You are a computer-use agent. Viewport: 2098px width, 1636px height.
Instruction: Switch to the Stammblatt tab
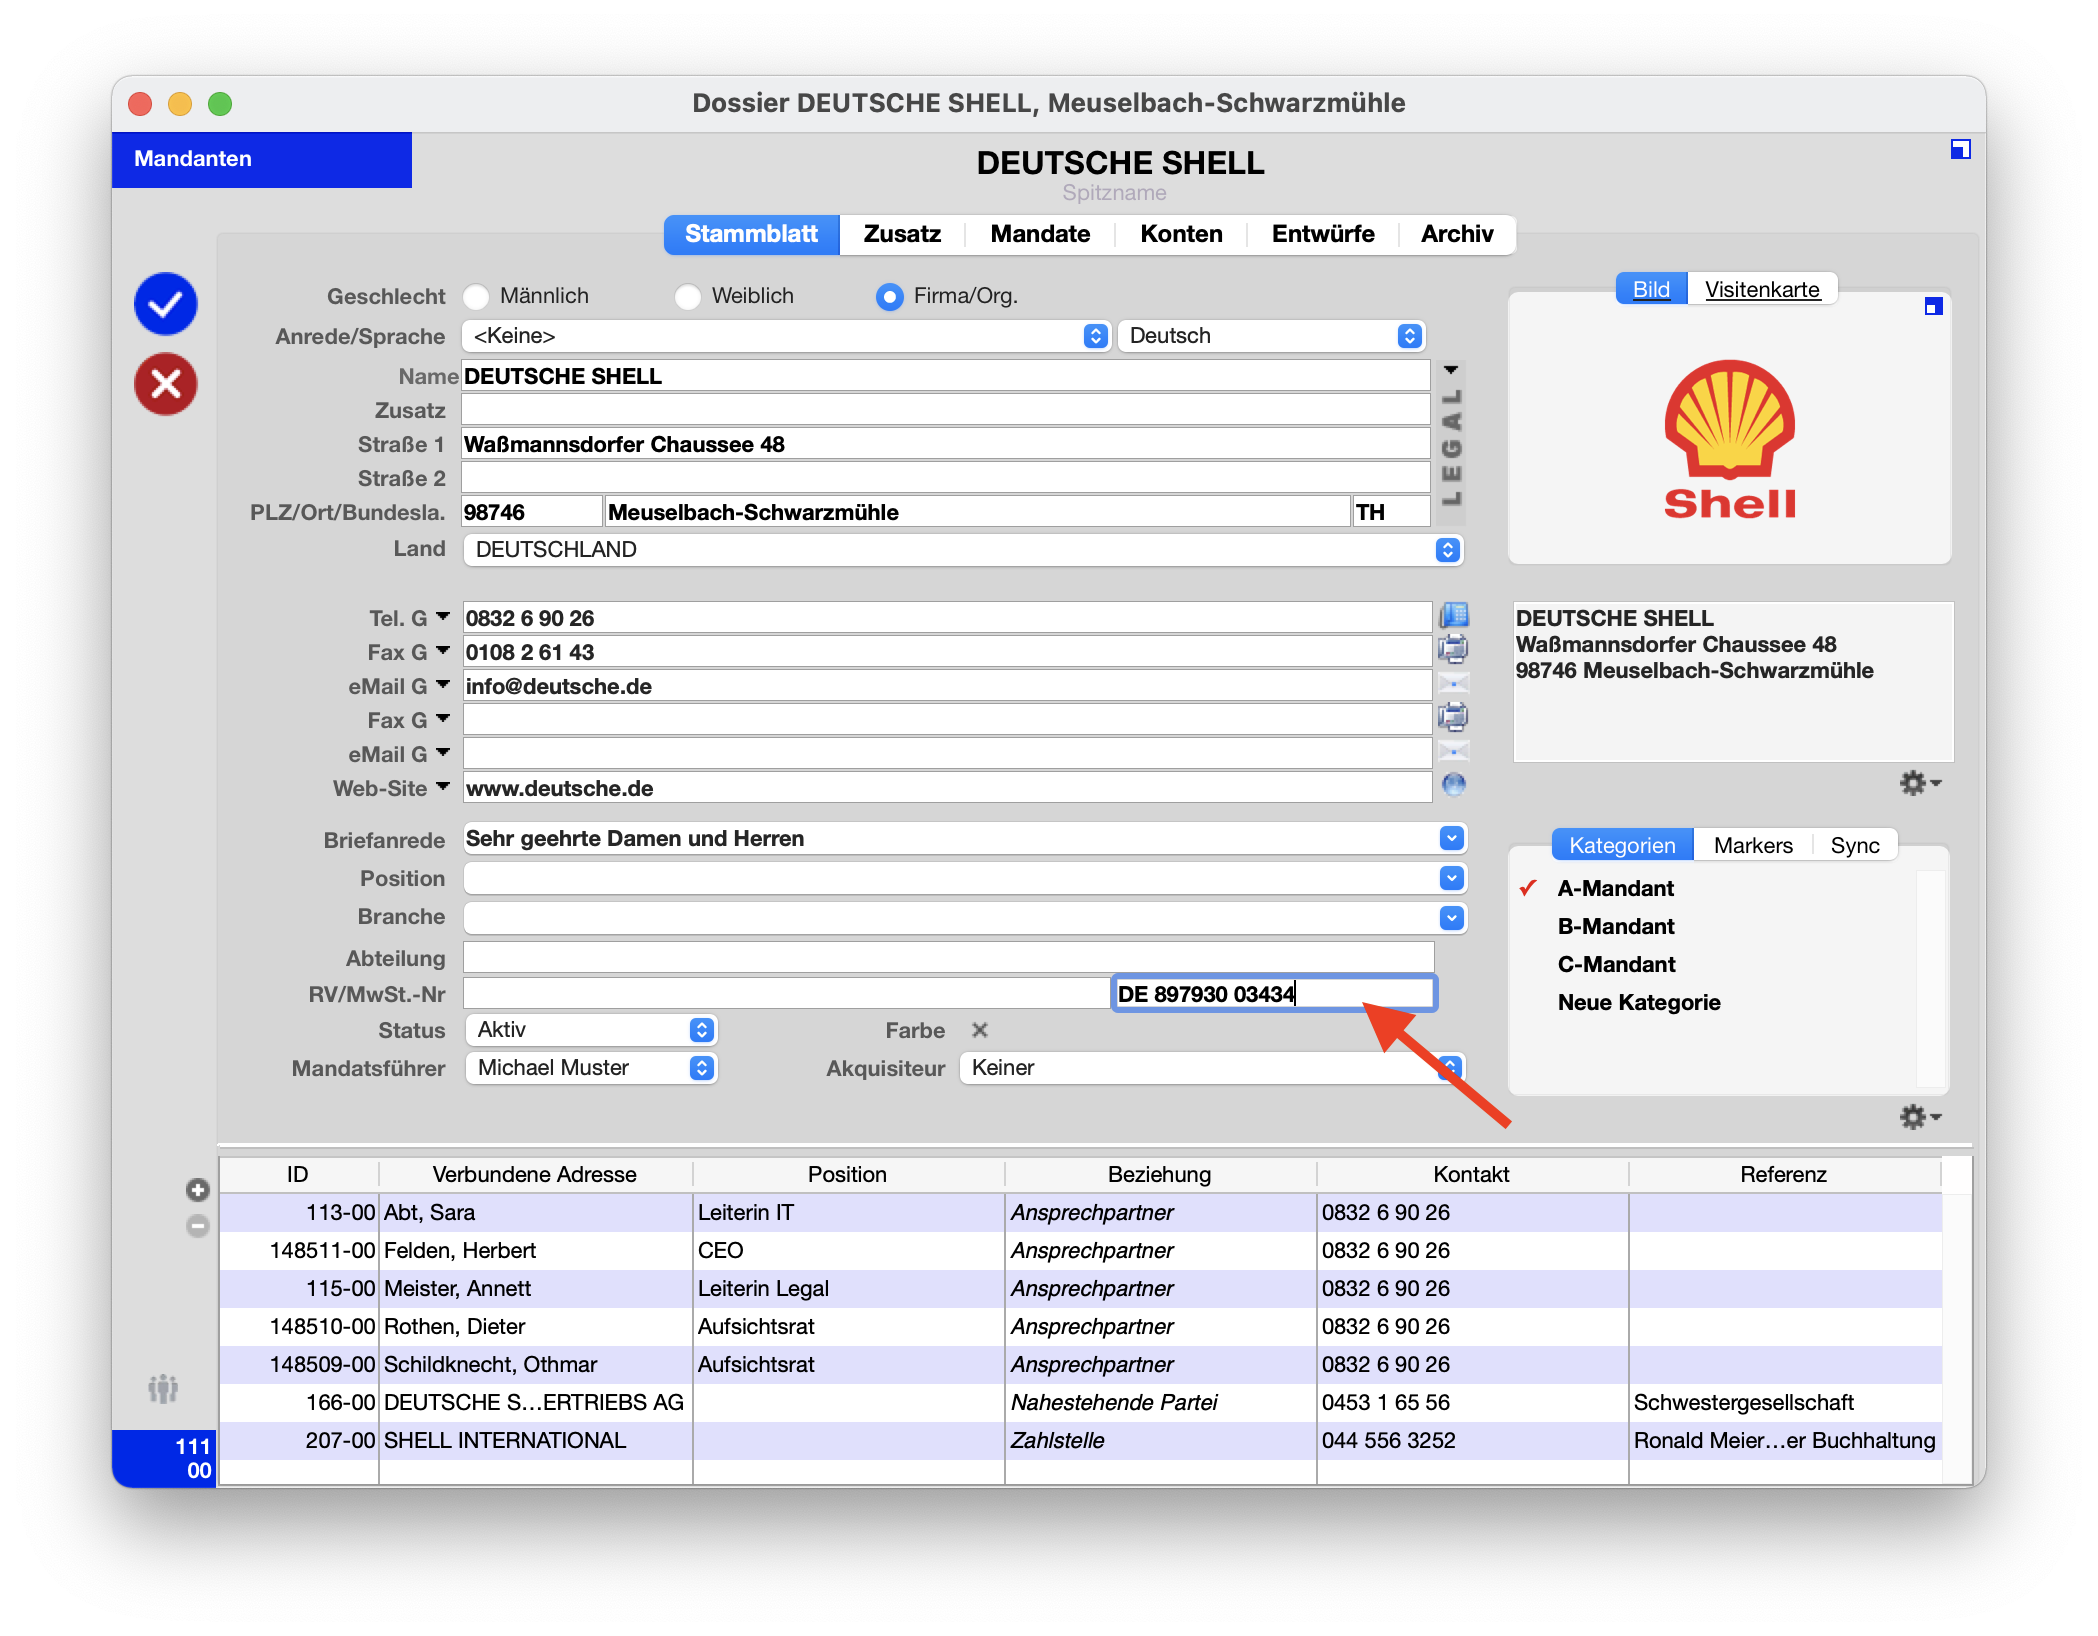tap(751, 234)
